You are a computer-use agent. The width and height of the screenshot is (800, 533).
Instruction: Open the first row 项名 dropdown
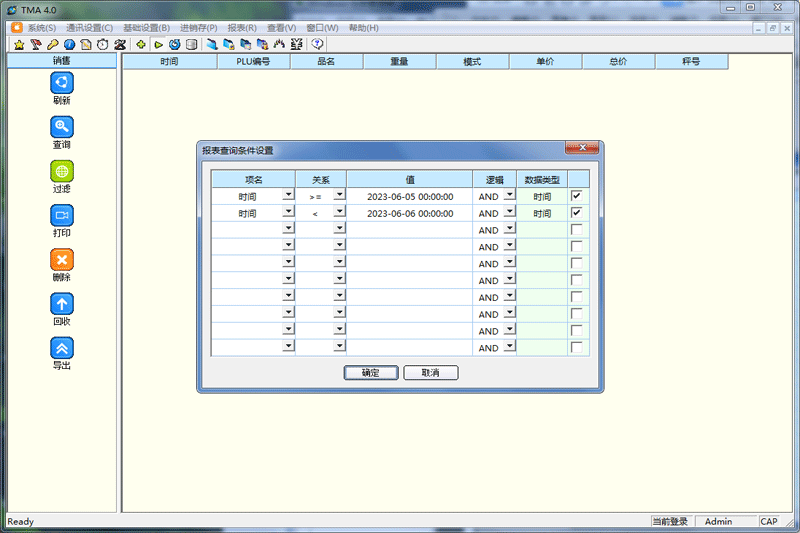click(x=288, y=196)
